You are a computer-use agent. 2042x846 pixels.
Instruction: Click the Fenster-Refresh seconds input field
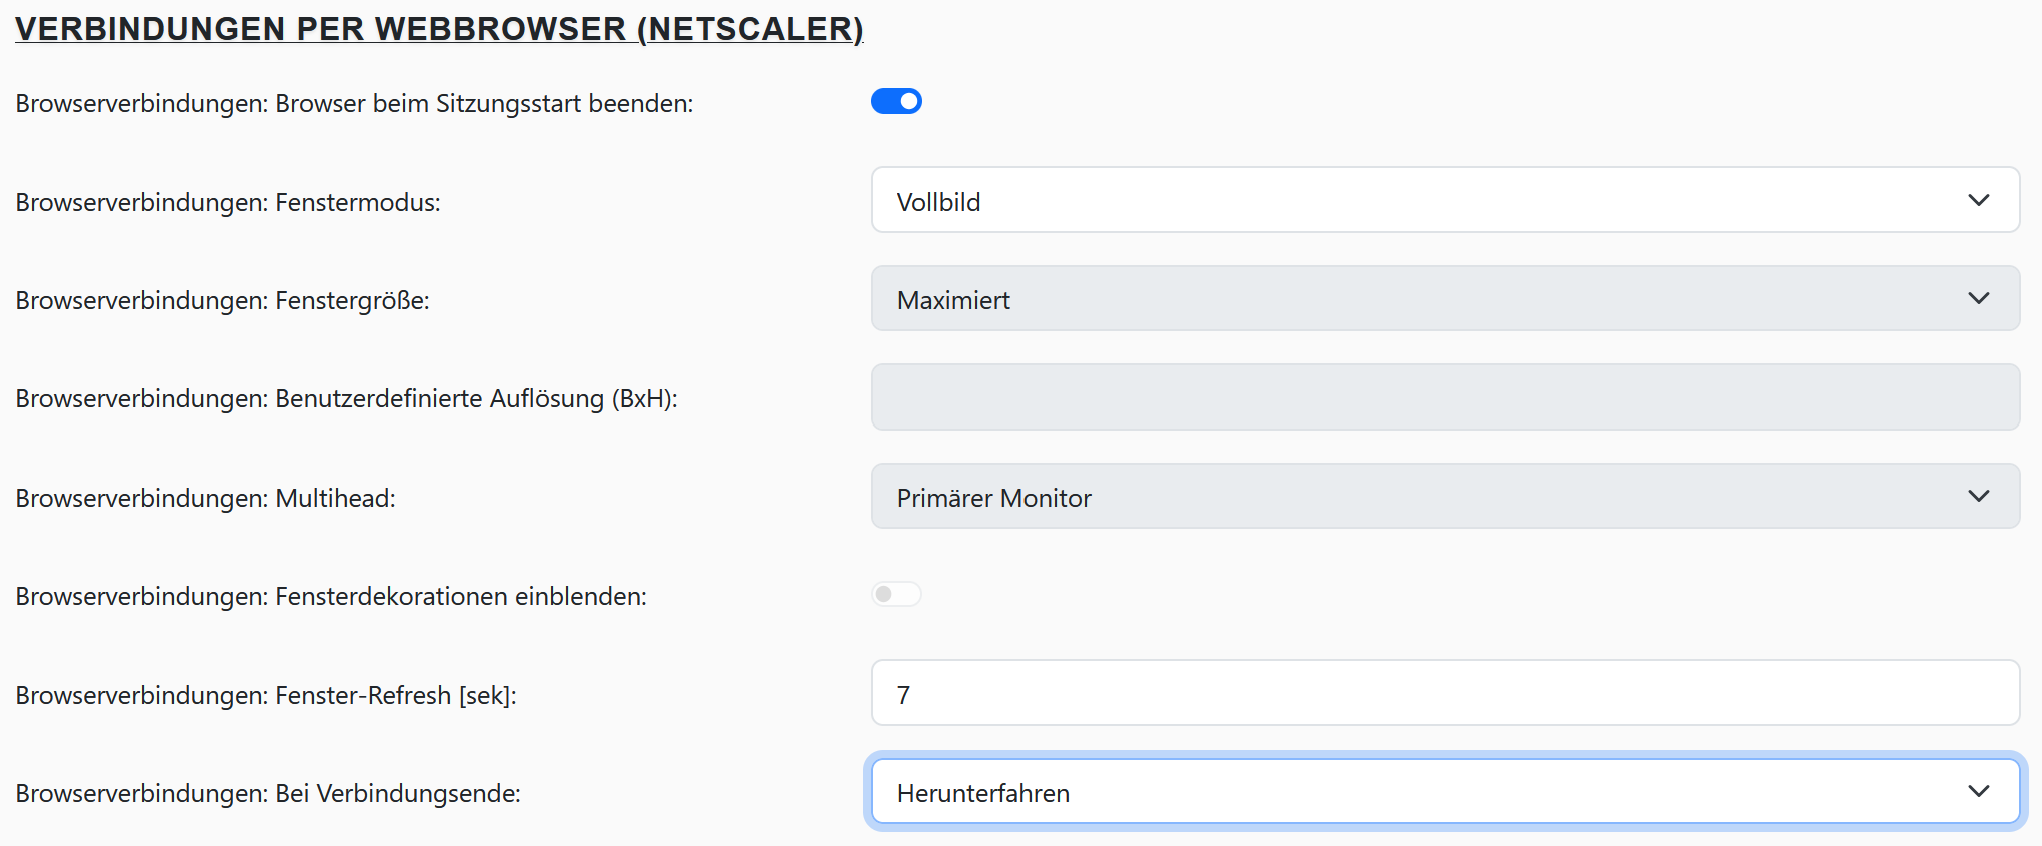tap(1444, 693)
